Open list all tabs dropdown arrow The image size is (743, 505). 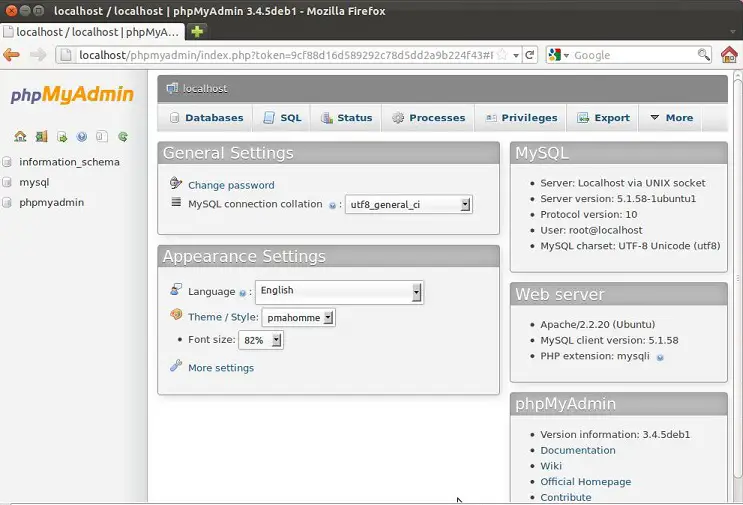tap(733, 32)
